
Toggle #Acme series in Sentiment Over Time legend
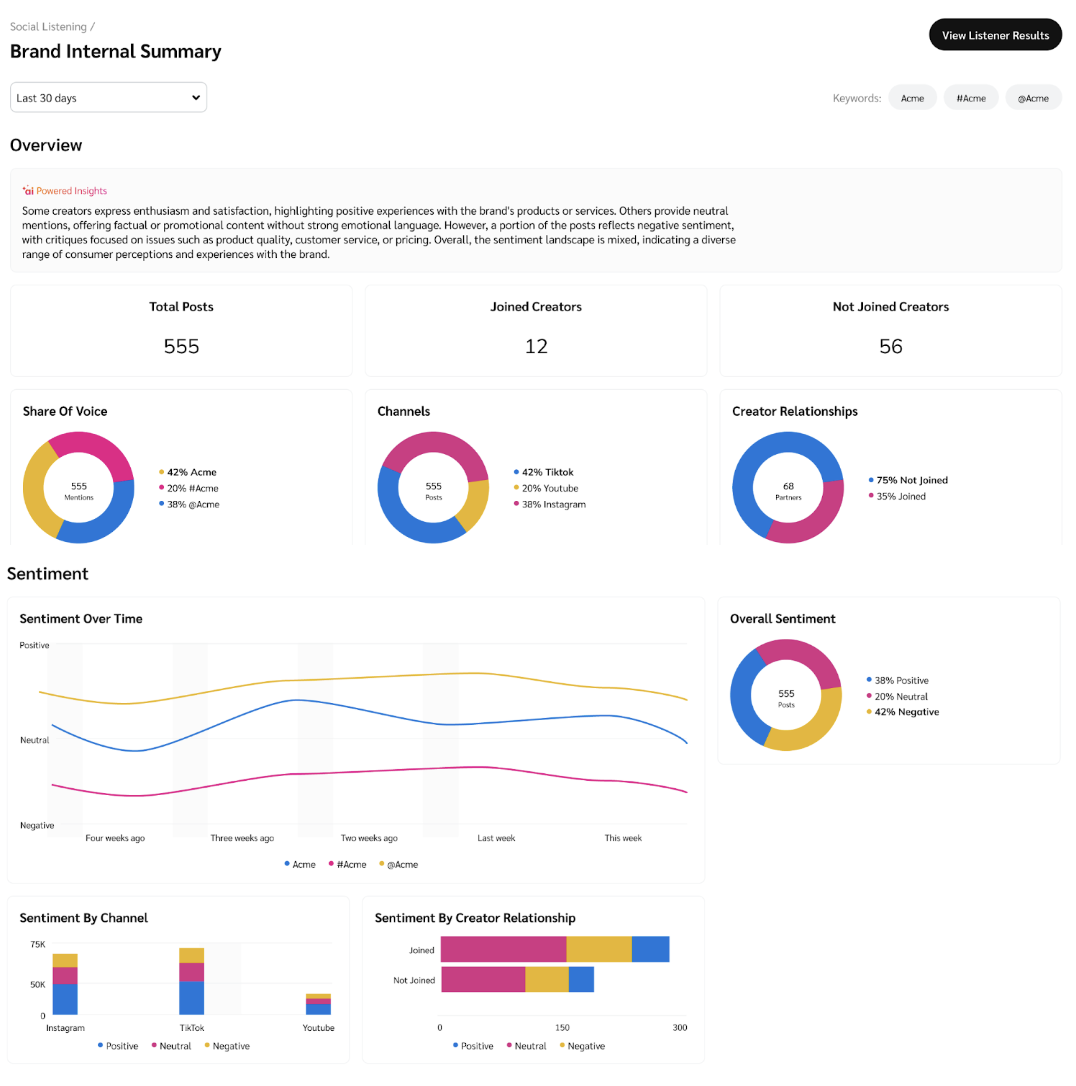pos(348,864)
